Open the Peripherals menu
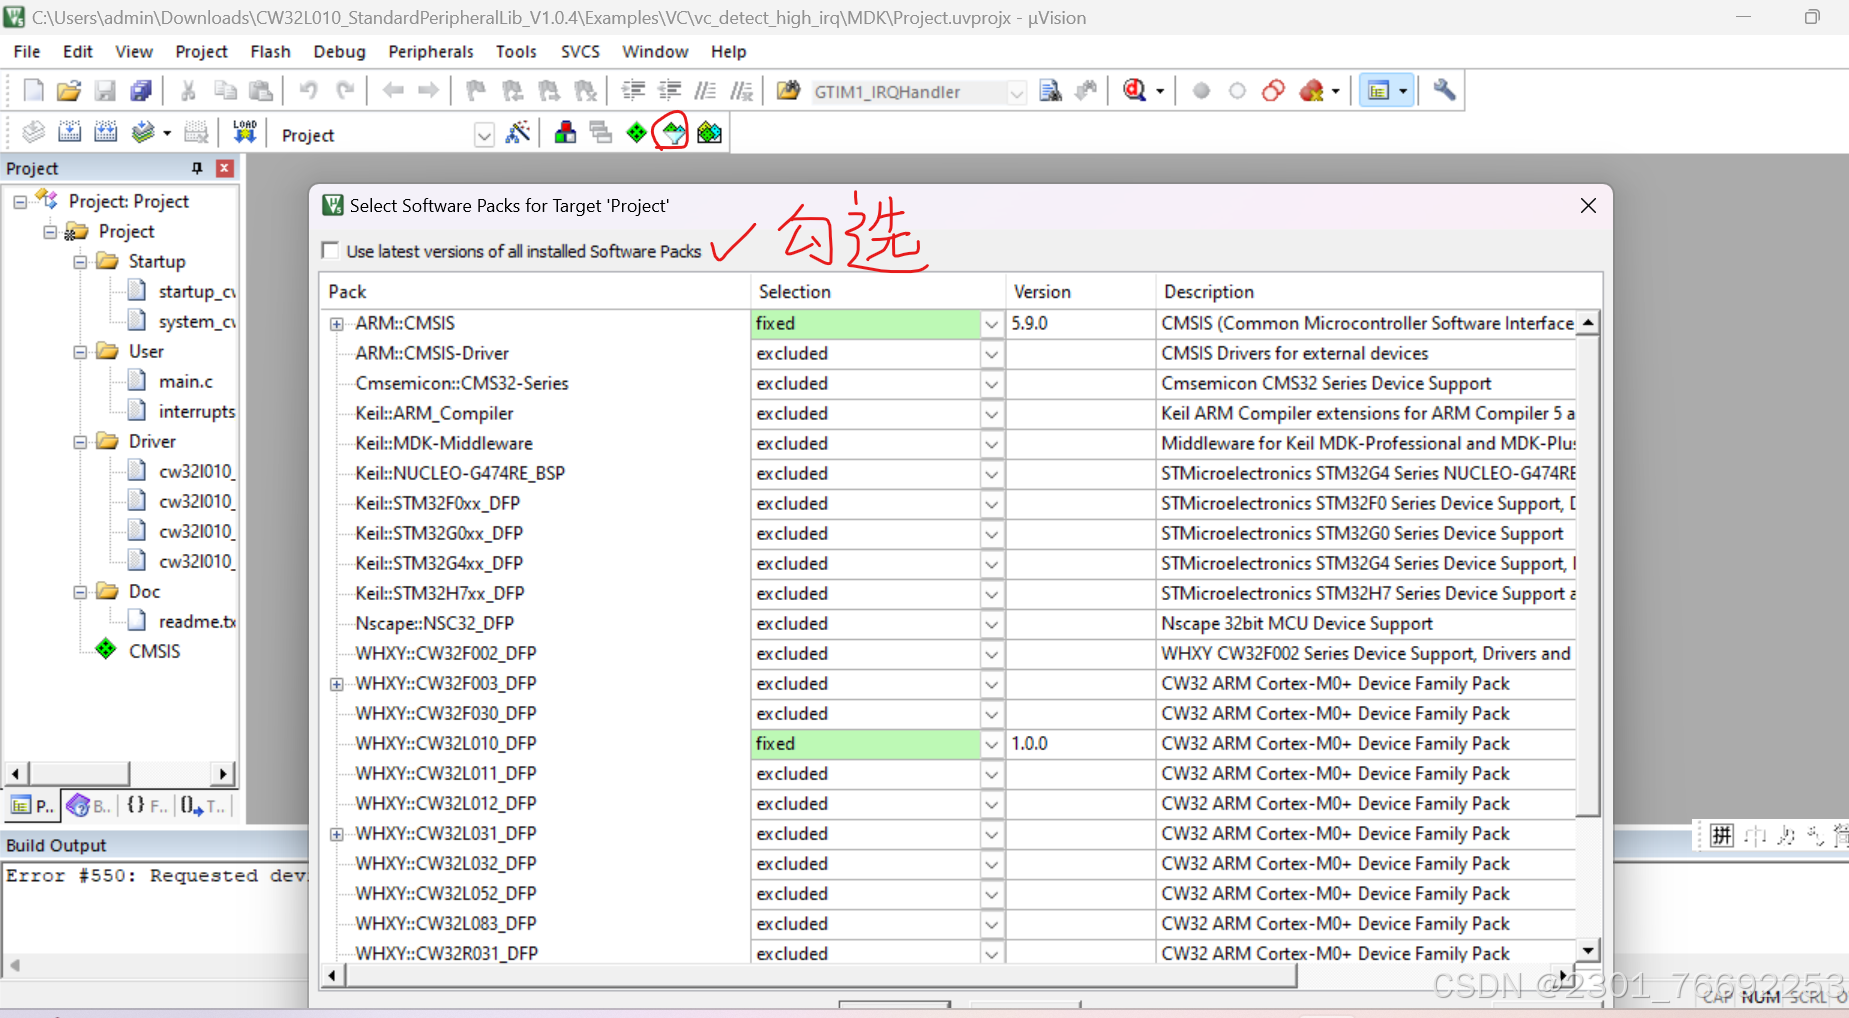Image resolution: width=1849 pixels, height=1018 pixels. (x=431, y=51)
